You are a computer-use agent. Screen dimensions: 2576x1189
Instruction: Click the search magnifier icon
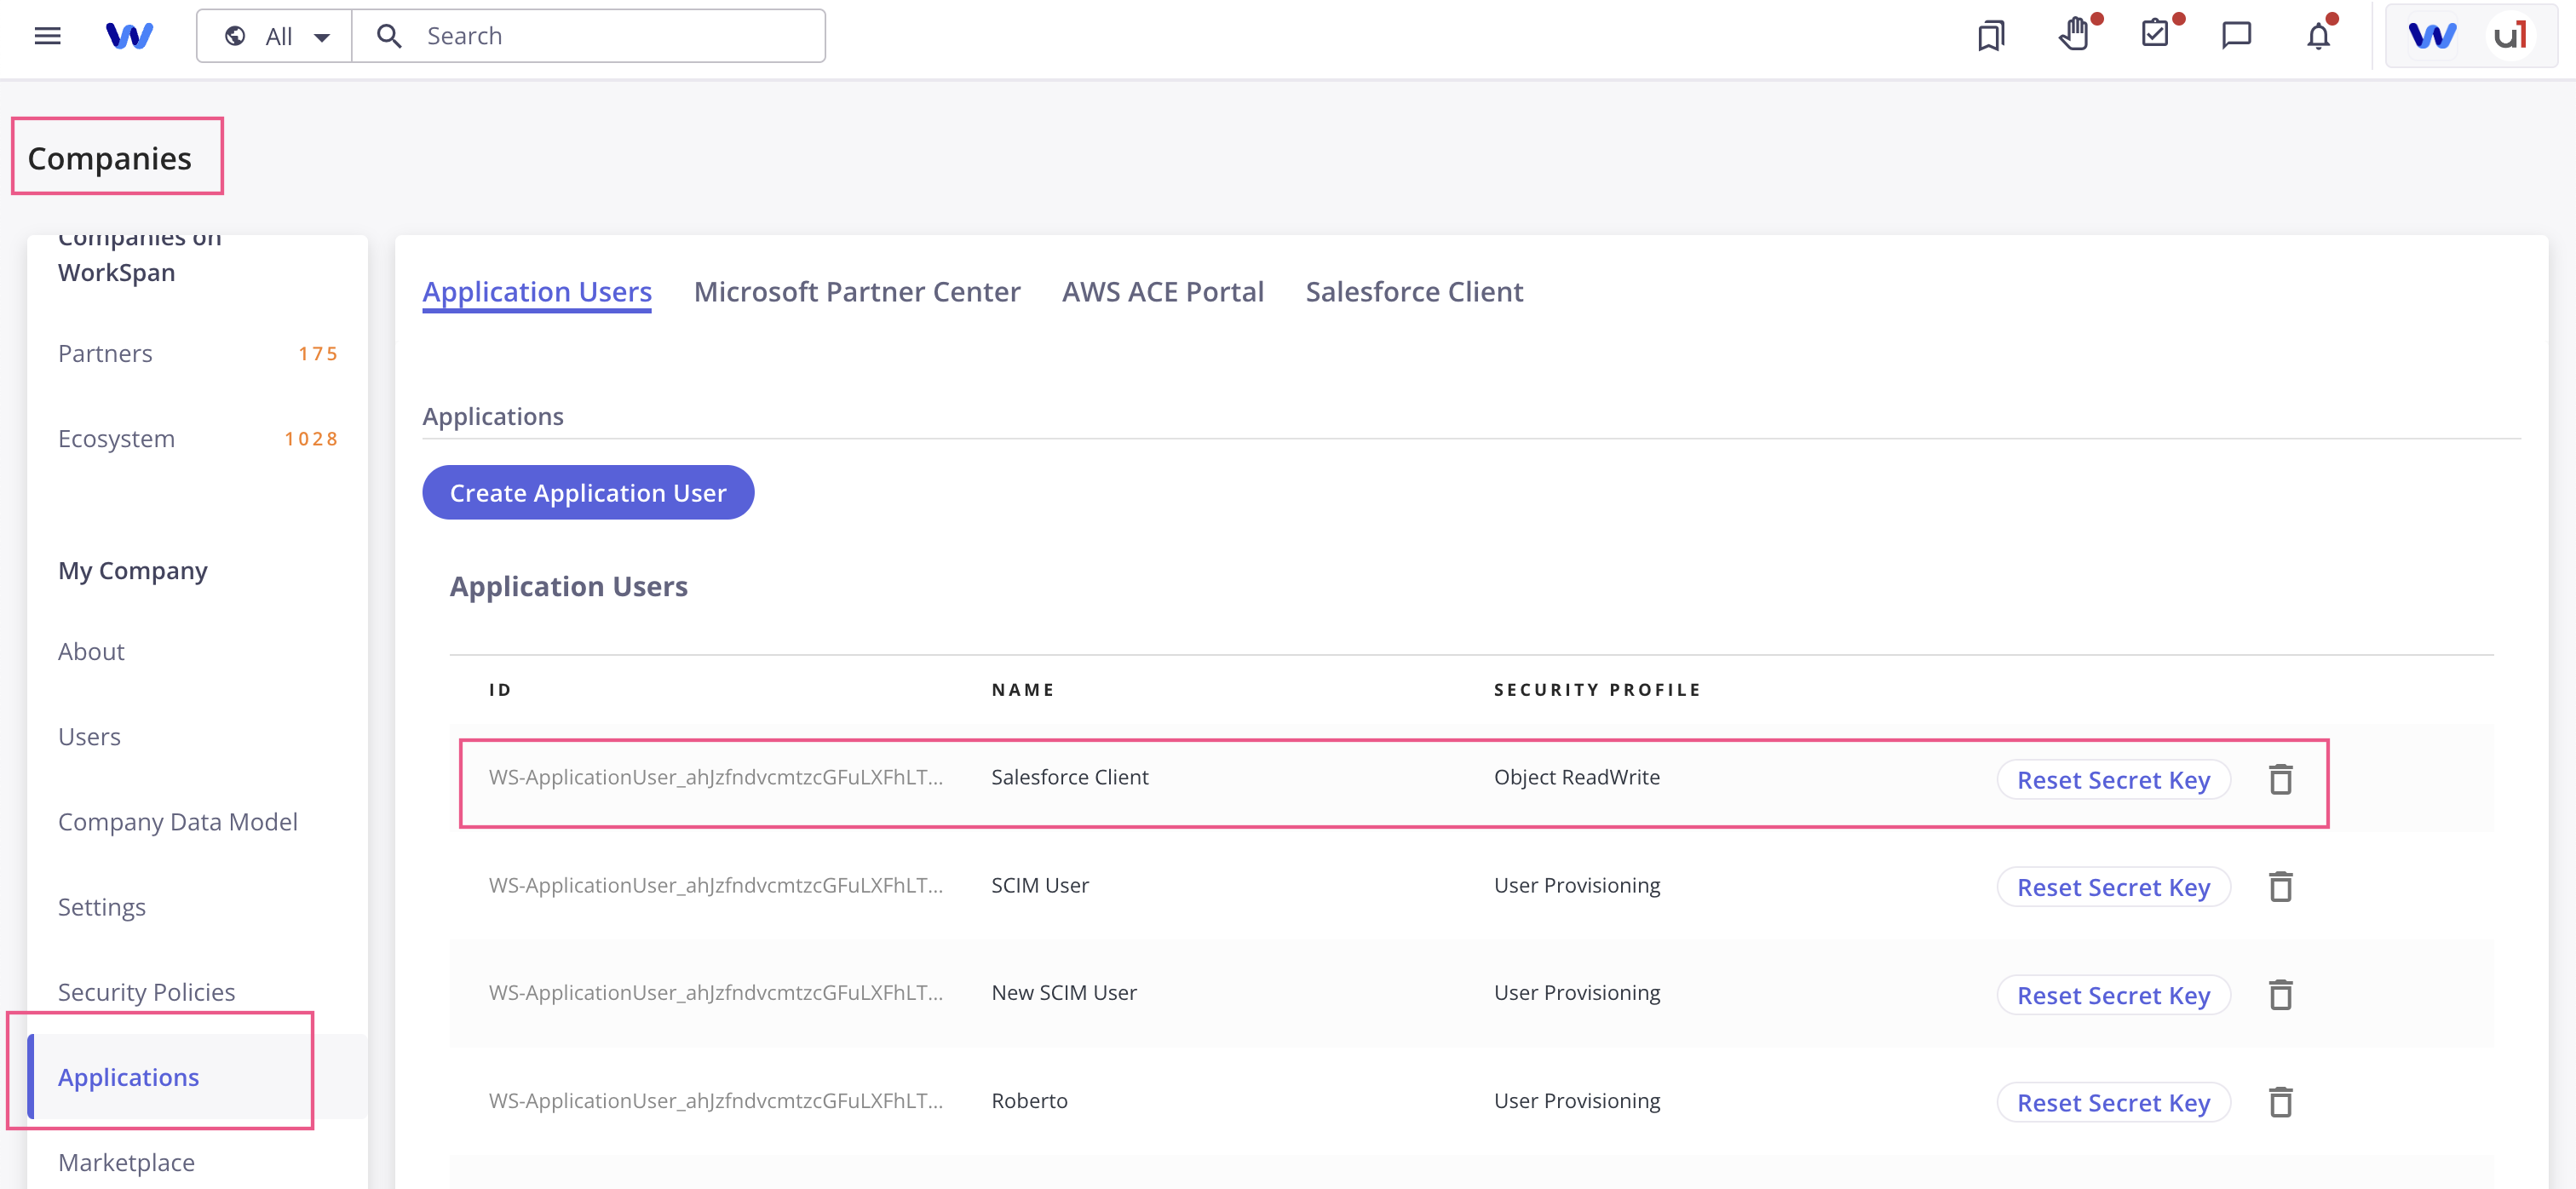(389, 36)
